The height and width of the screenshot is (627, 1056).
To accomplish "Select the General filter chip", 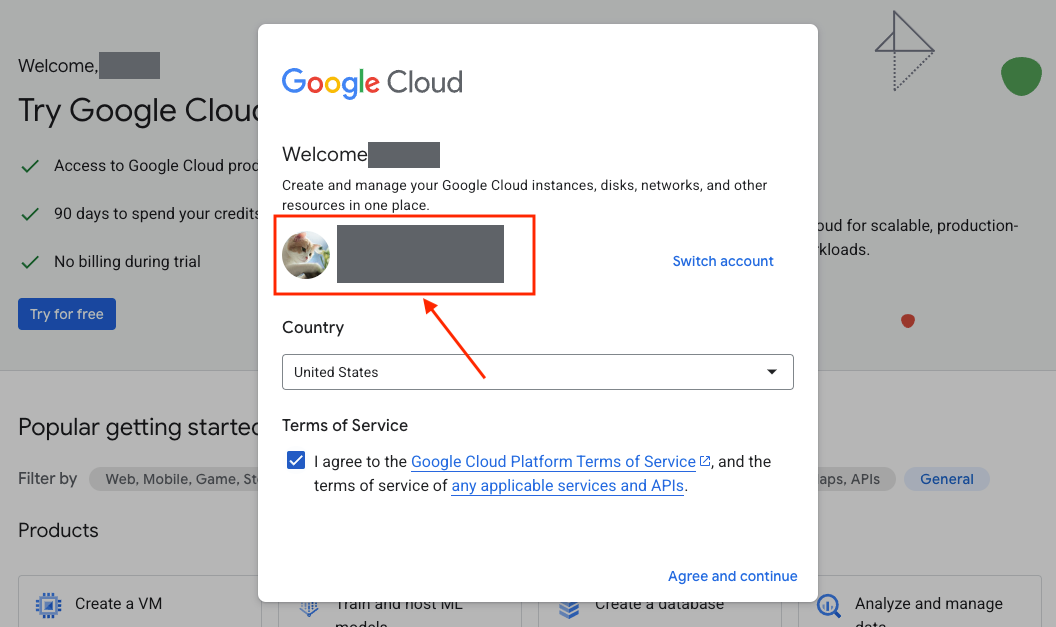I will (946, 479).
